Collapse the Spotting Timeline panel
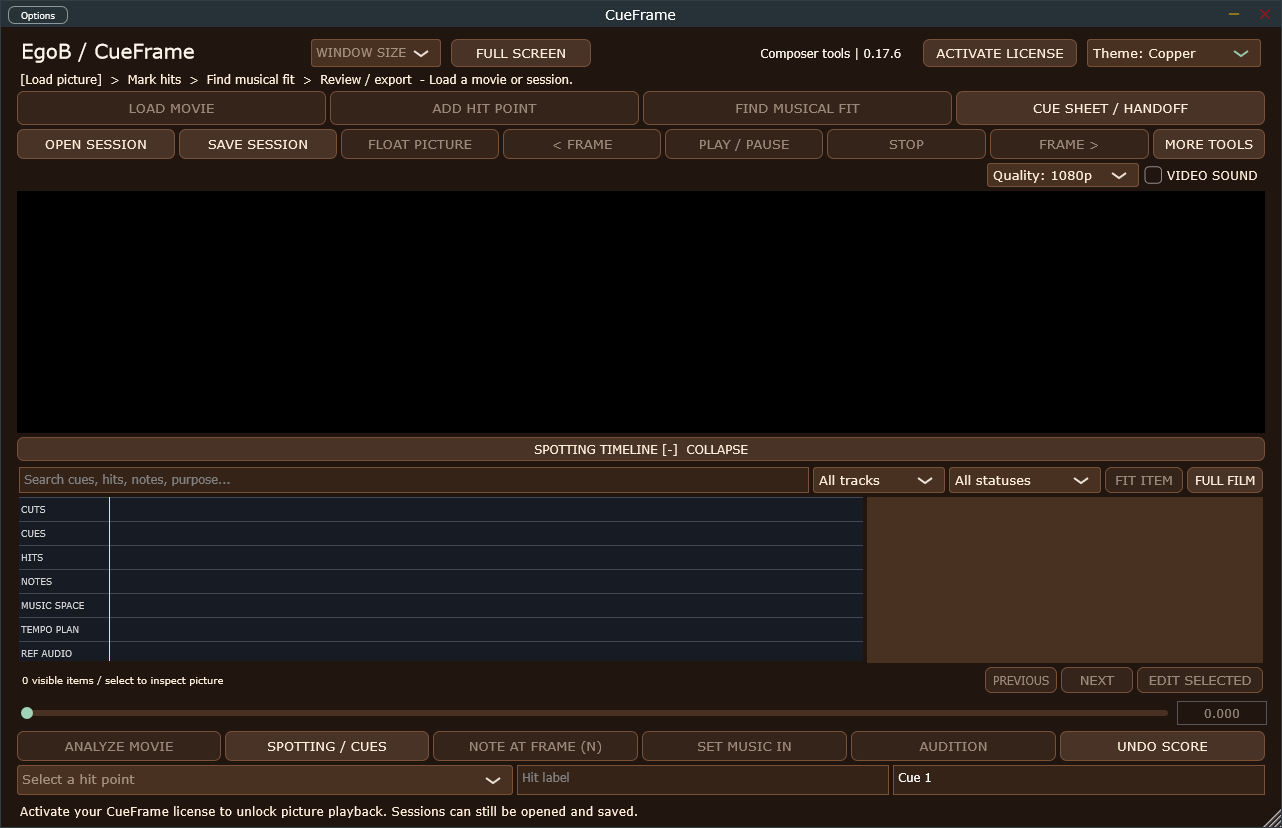 [x=641, y=449]
